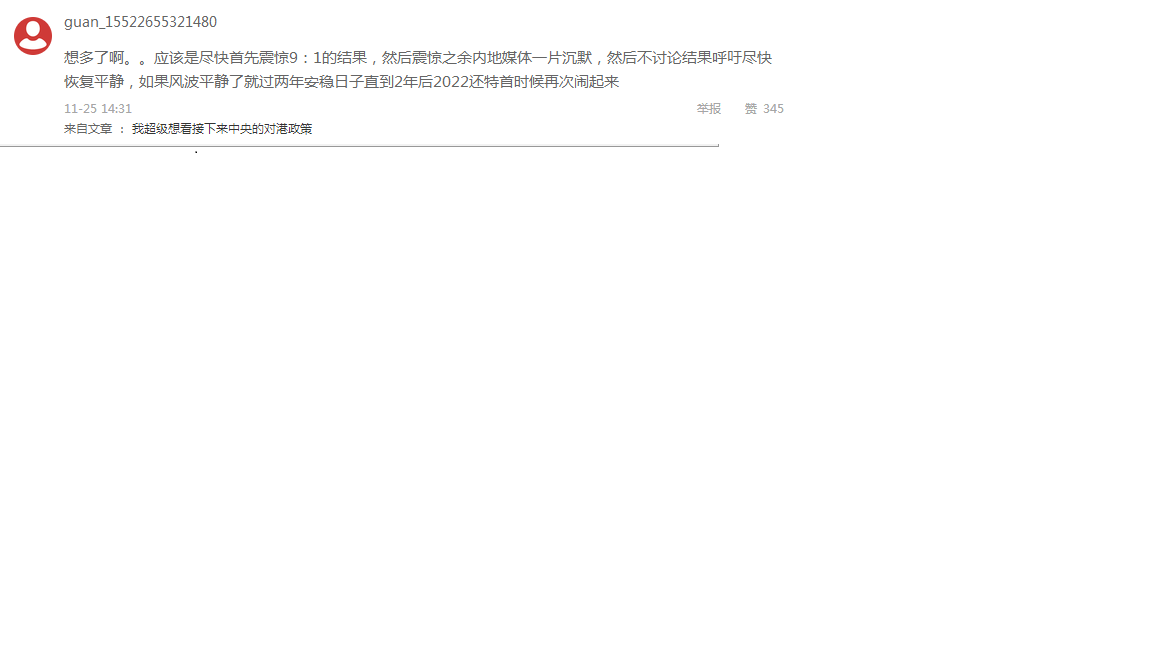This screenshot has height=648, width=1152.
Task: Click the ending words 再次闹起来
Action: (x=582, y=82)
